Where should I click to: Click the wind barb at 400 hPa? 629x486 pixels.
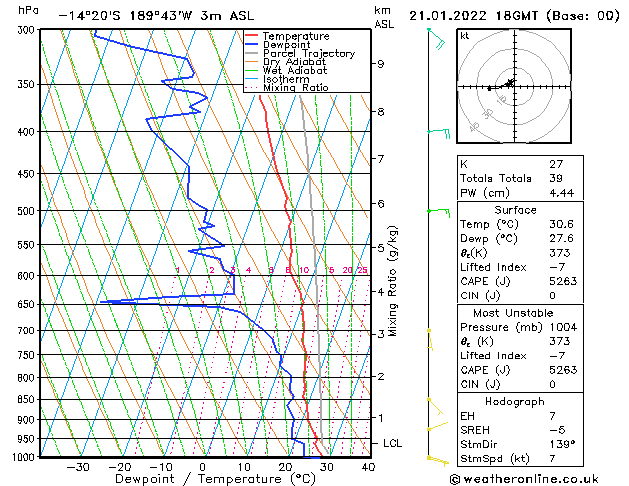pyautogui.click(x=439, y=133)
